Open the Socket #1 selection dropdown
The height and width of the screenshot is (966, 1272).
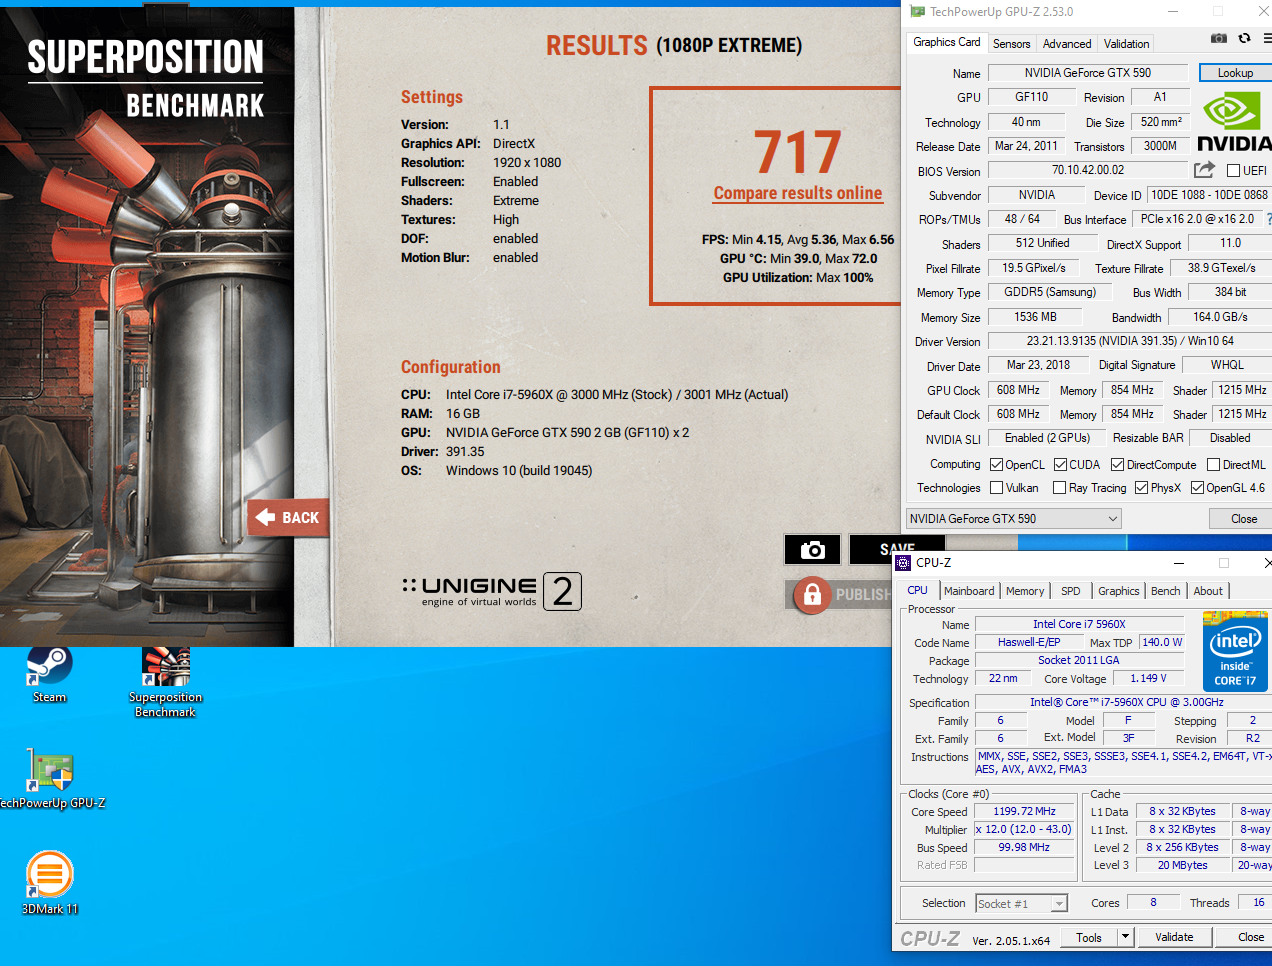point(1021,904)
